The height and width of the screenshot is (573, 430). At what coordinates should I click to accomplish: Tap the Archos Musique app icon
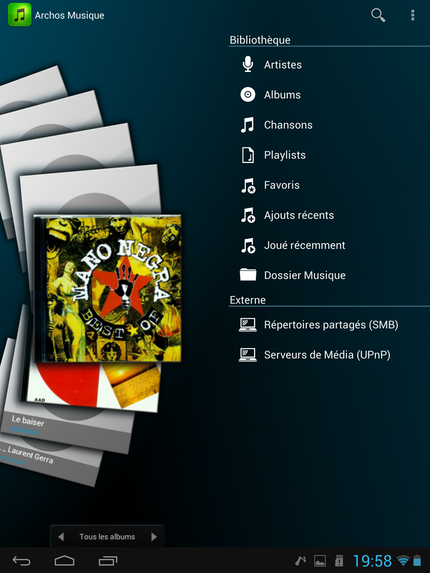pos(19,15)
